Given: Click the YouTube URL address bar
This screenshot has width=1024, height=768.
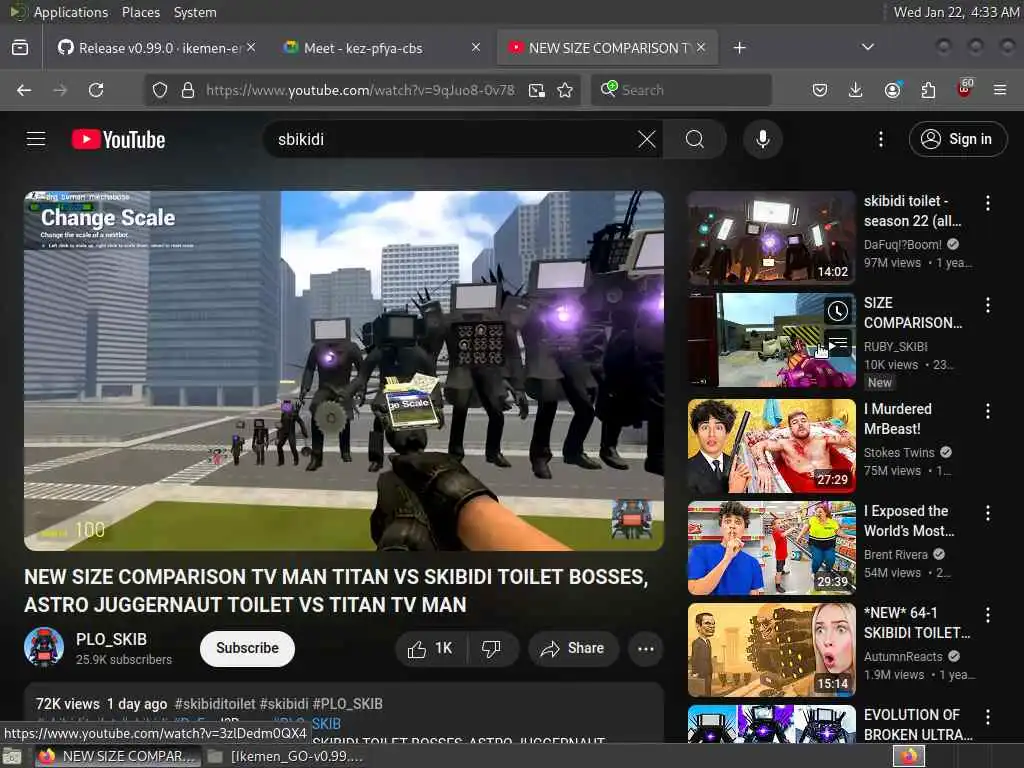Looking at the screenshot, I should pos(360,90).
